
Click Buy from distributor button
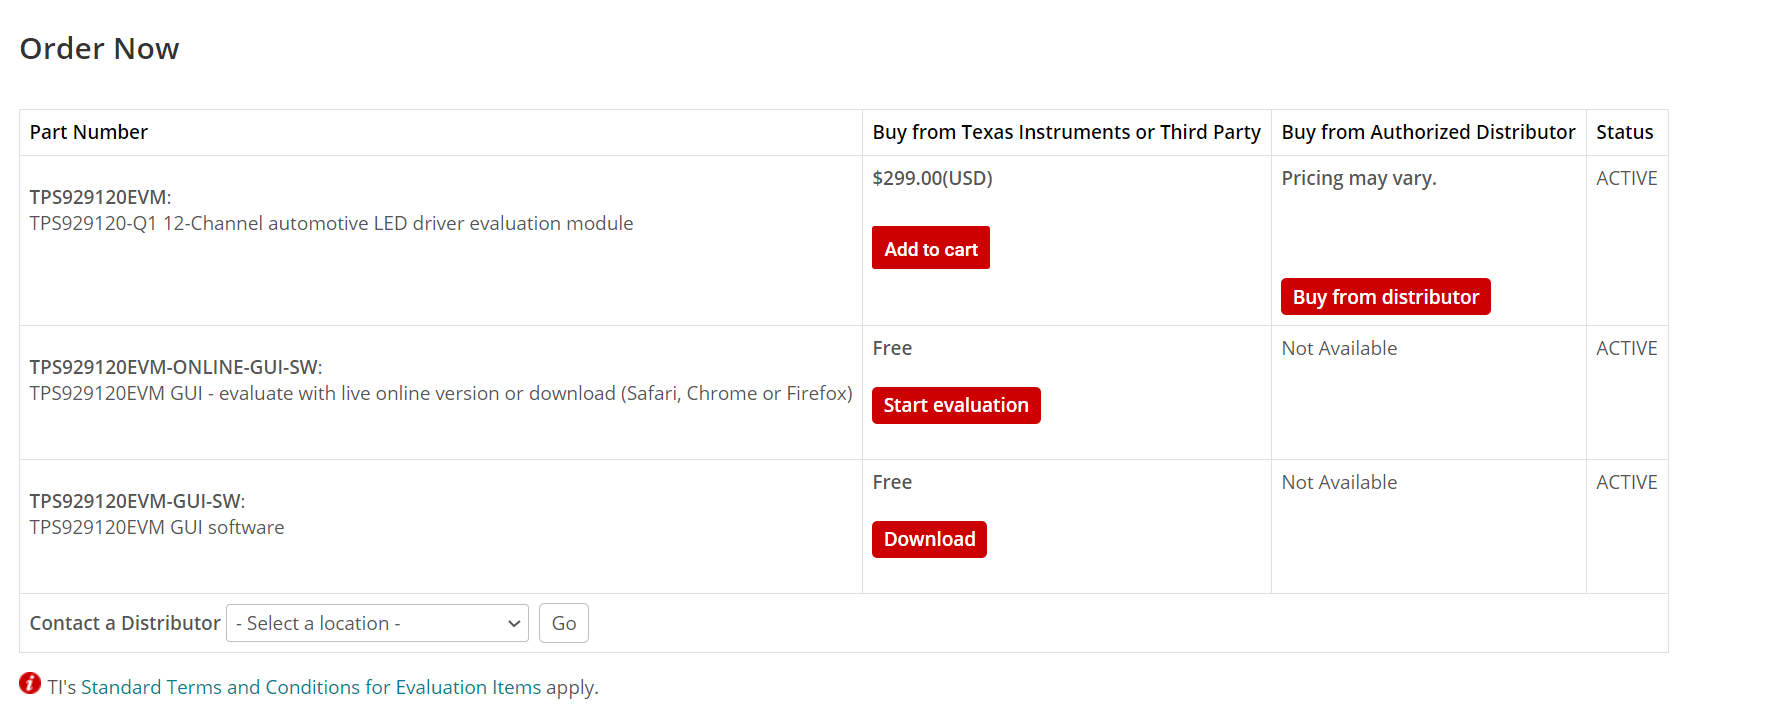[1385, 297]
